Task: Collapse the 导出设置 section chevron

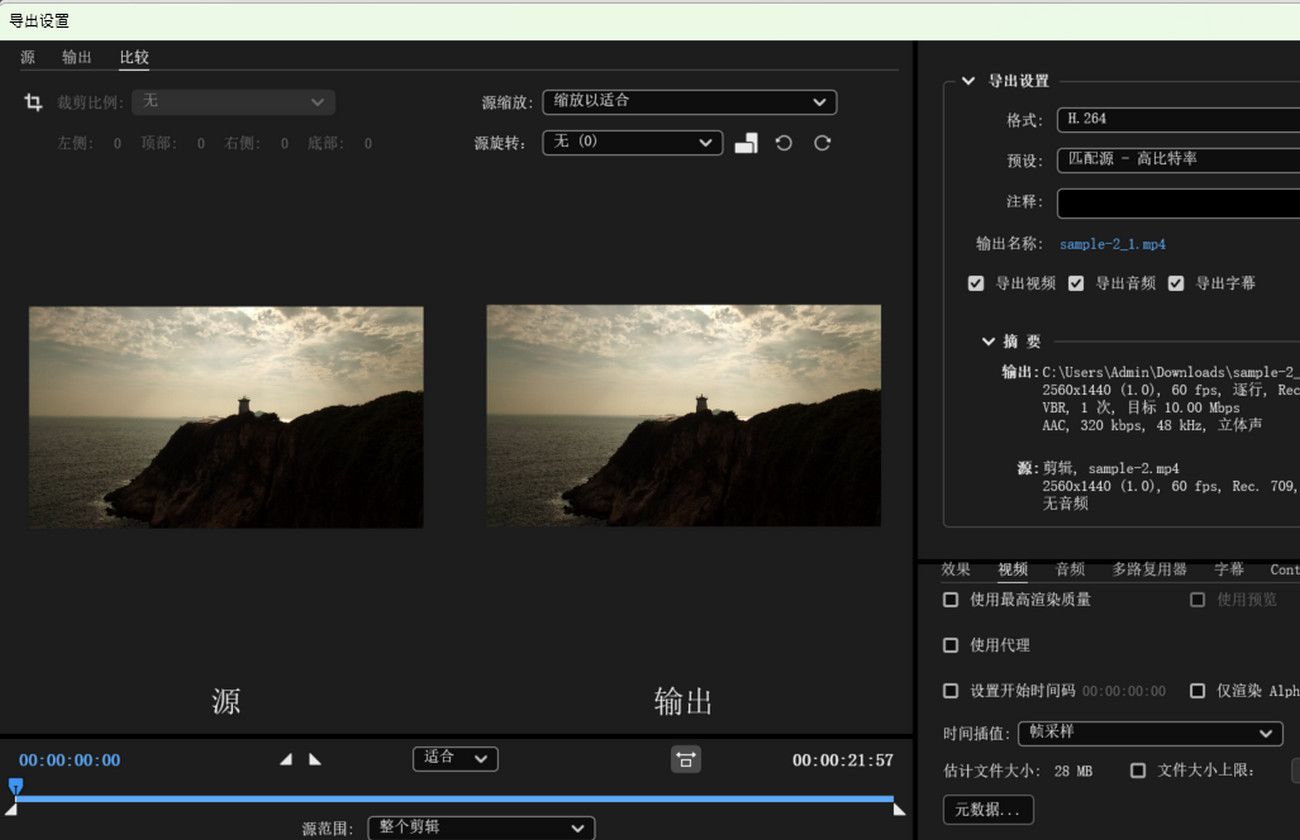Action: click(967, 80)
